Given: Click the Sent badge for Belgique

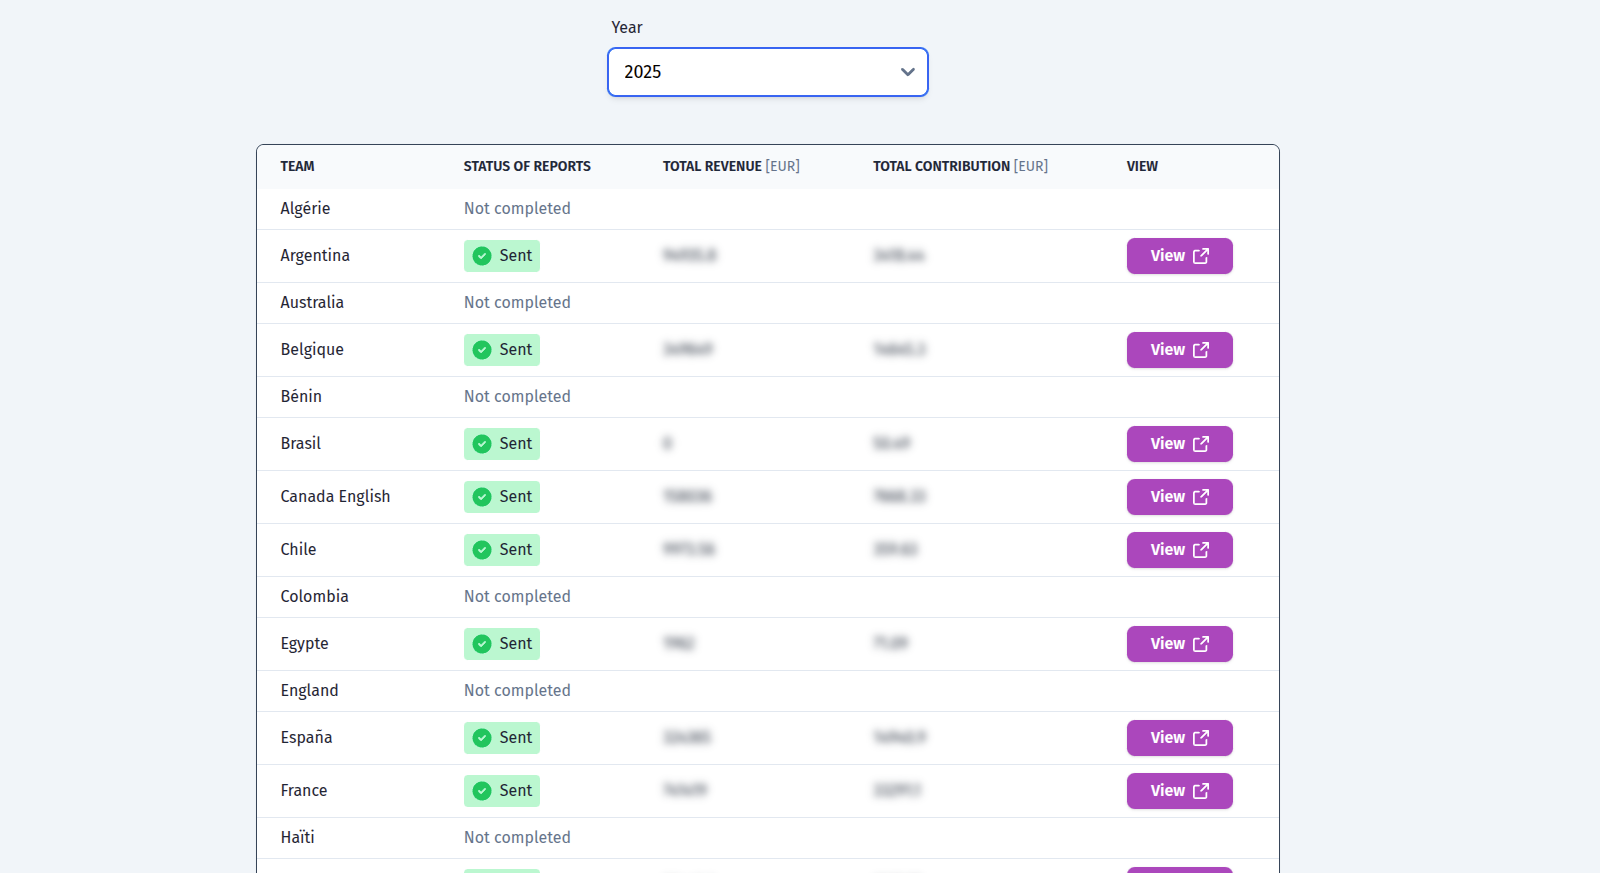Looking at the screenshot, I should pyautogui.click(x=502, y=350).
